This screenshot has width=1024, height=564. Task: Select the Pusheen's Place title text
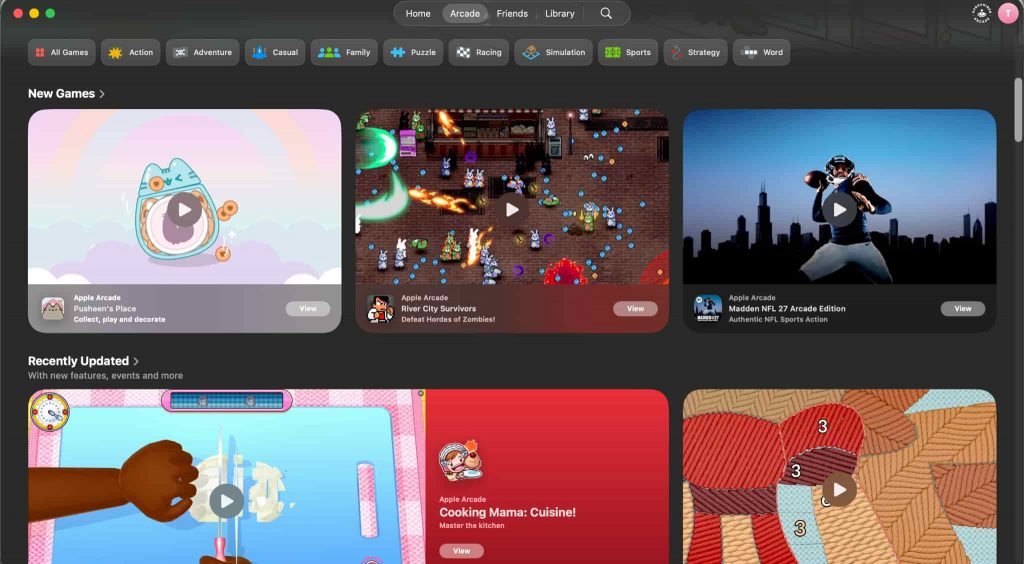[x=105, y=309]
